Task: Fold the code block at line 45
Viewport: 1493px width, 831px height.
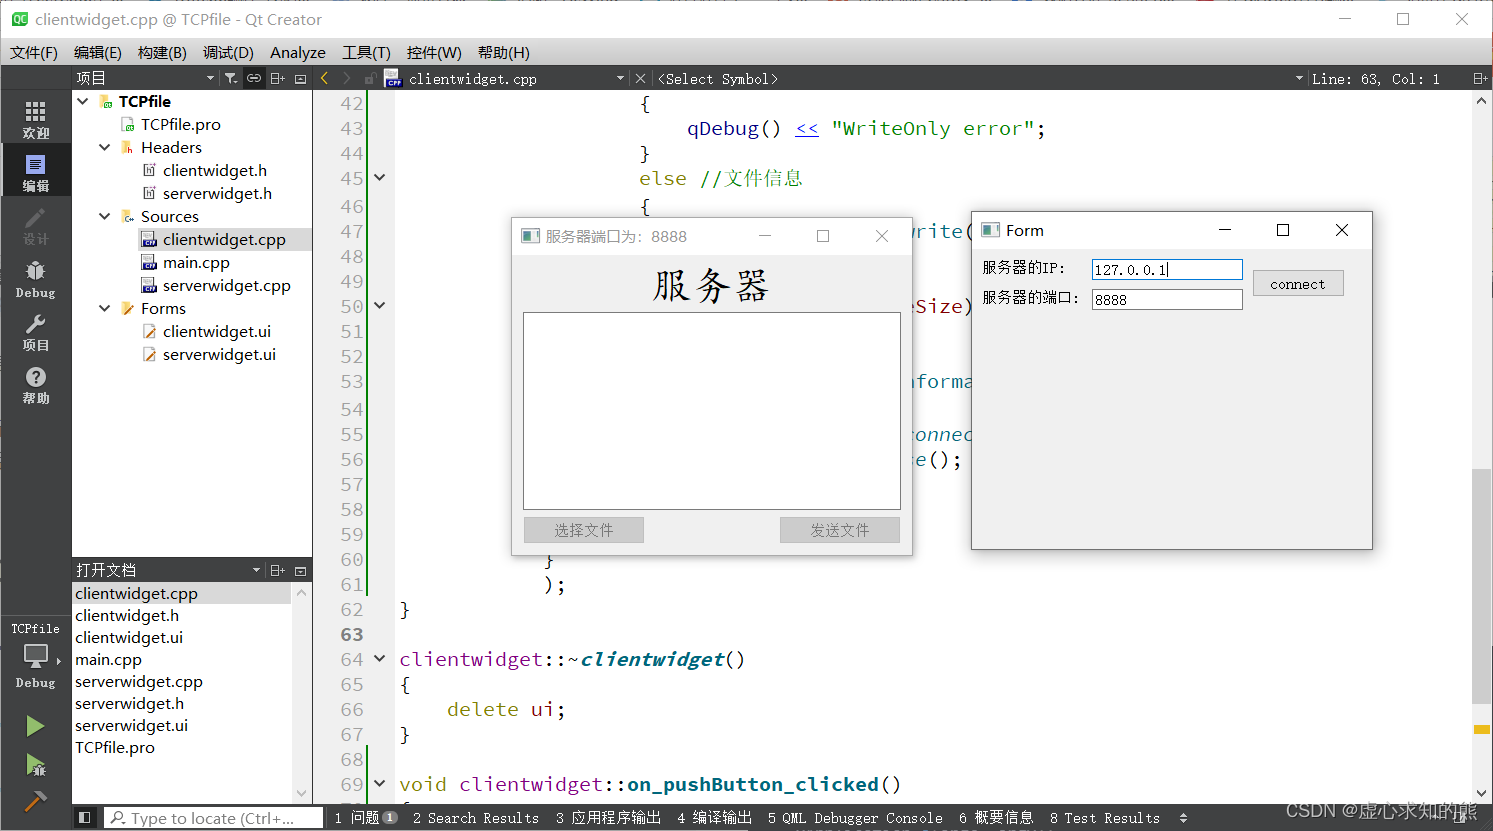Action: (380, 178)
